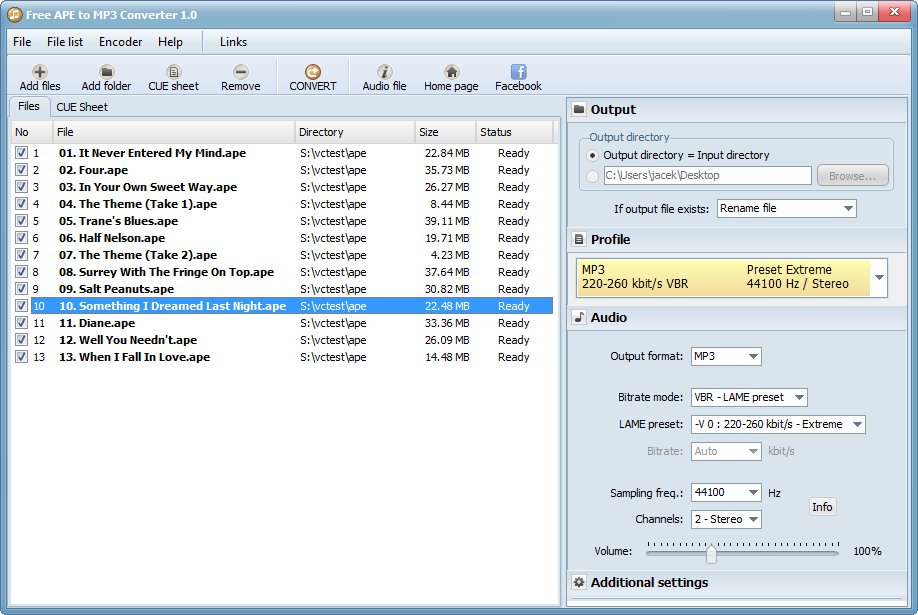Uncheck the checkbox for 02. Four.ape
Screen dimensions: 918x615
(22, 170)
